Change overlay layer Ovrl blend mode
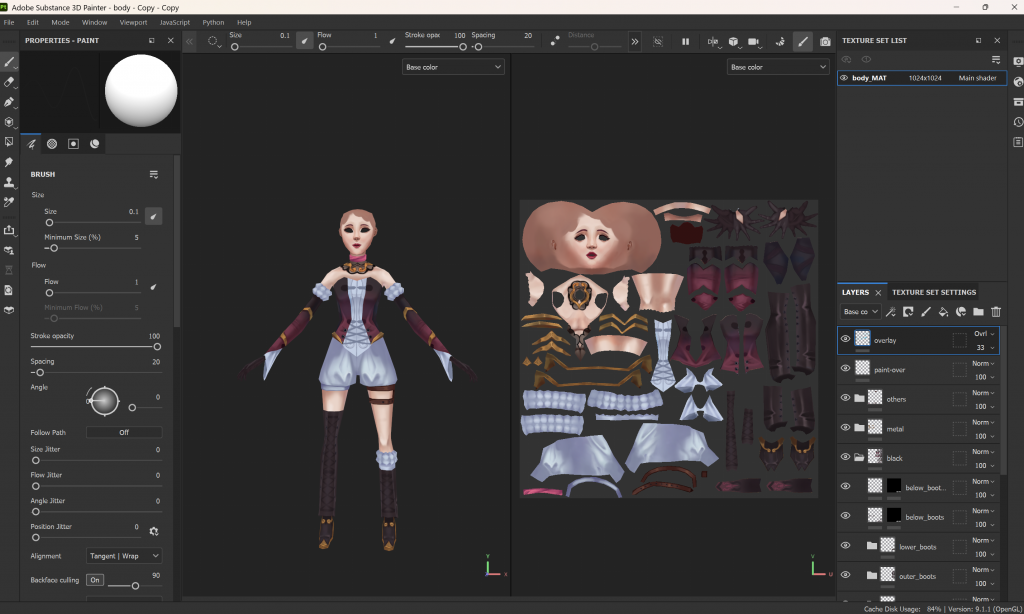 [x=984, y=334]
